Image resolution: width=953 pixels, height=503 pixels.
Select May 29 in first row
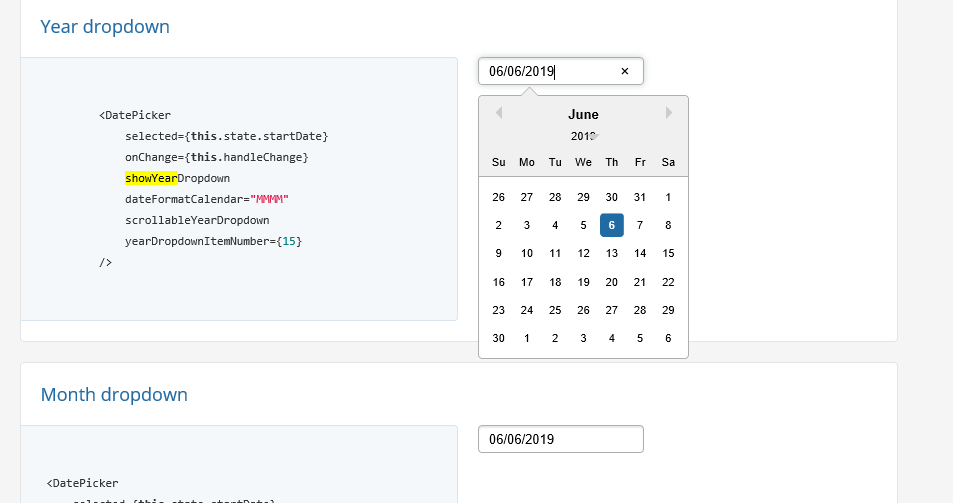pos(583,197)
